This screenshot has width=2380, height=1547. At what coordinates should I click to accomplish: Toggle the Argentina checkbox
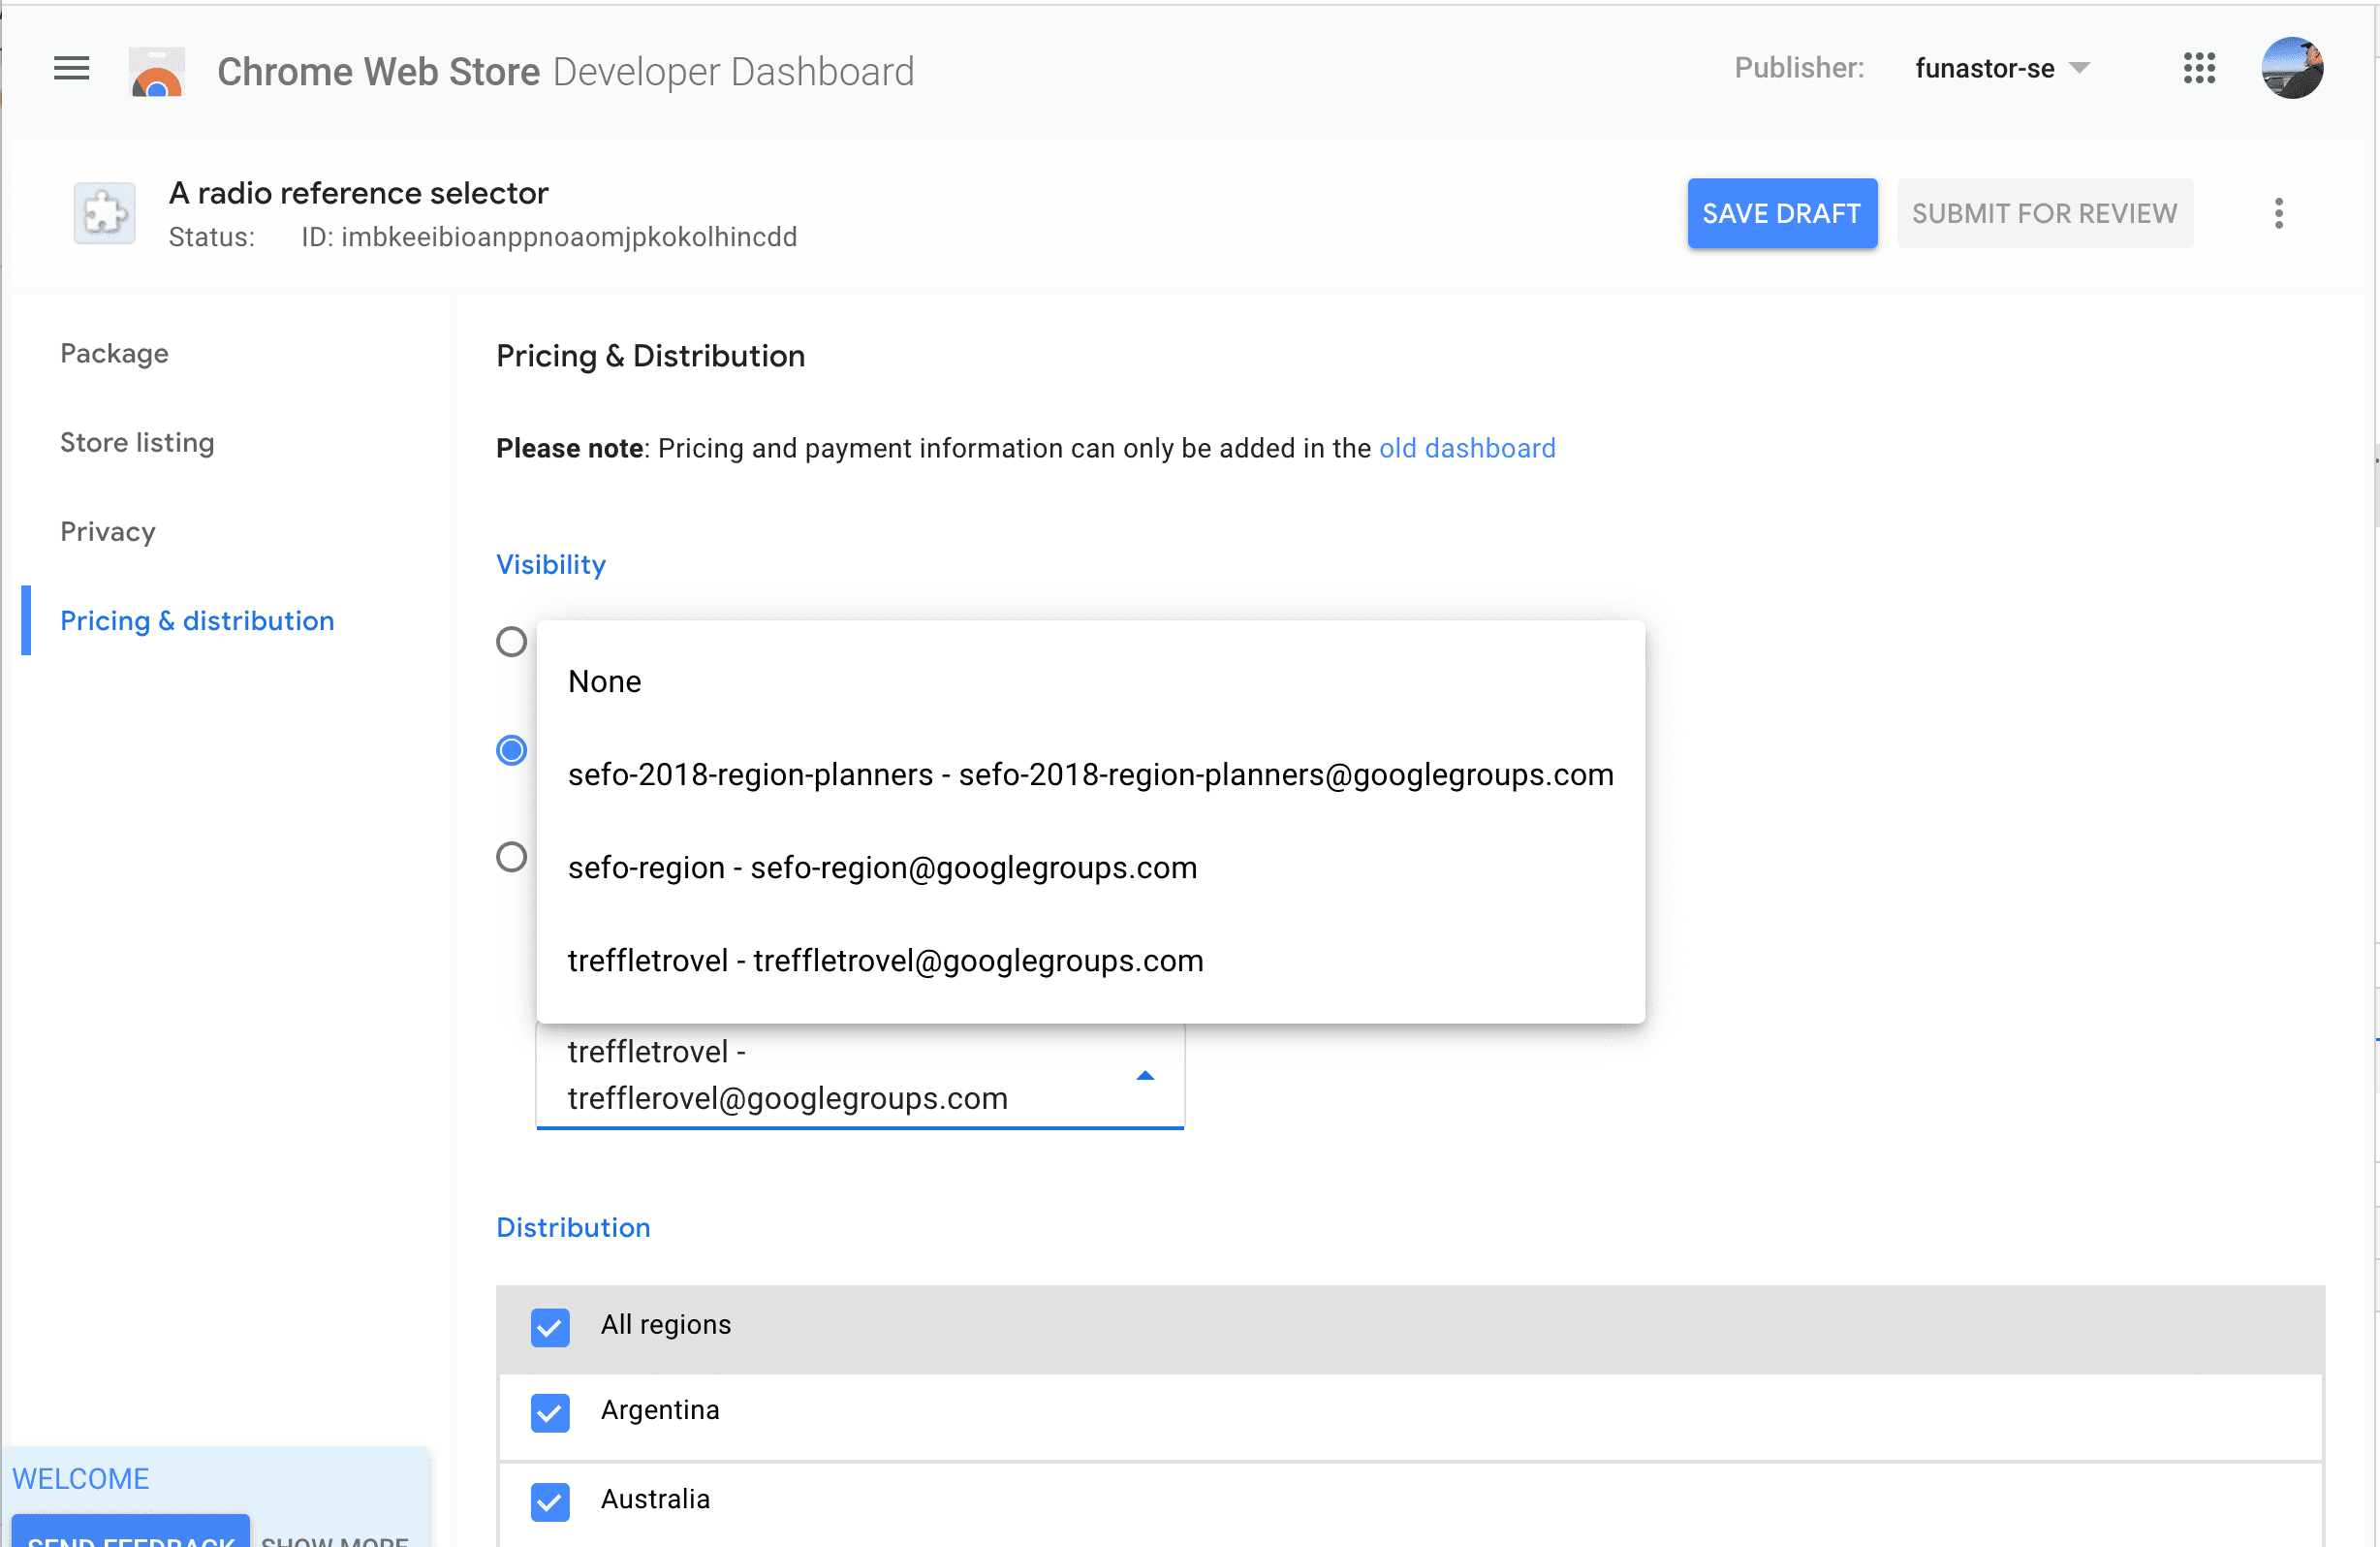551,1410
